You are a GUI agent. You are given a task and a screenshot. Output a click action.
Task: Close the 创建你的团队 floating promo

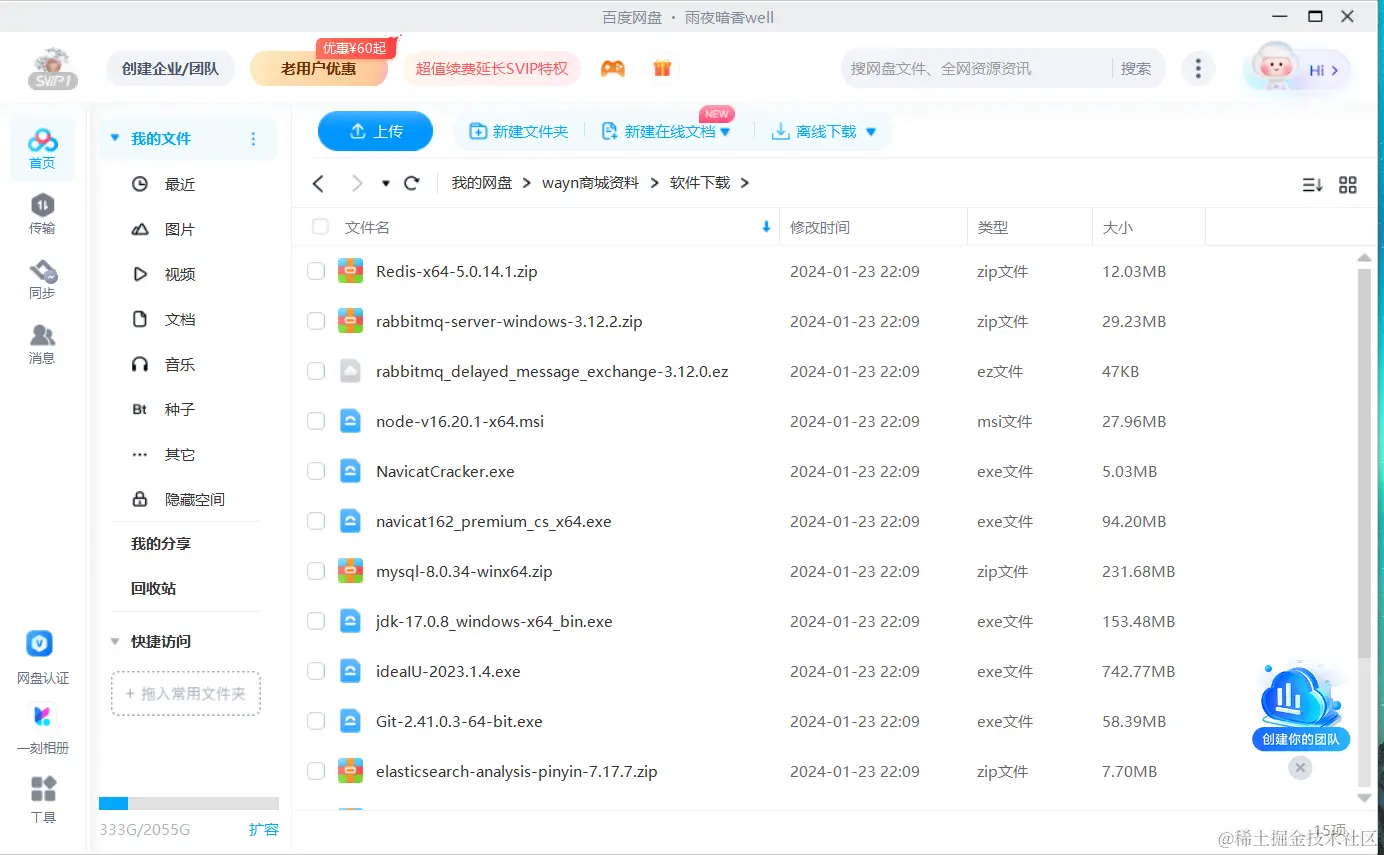click(1300, 768)
